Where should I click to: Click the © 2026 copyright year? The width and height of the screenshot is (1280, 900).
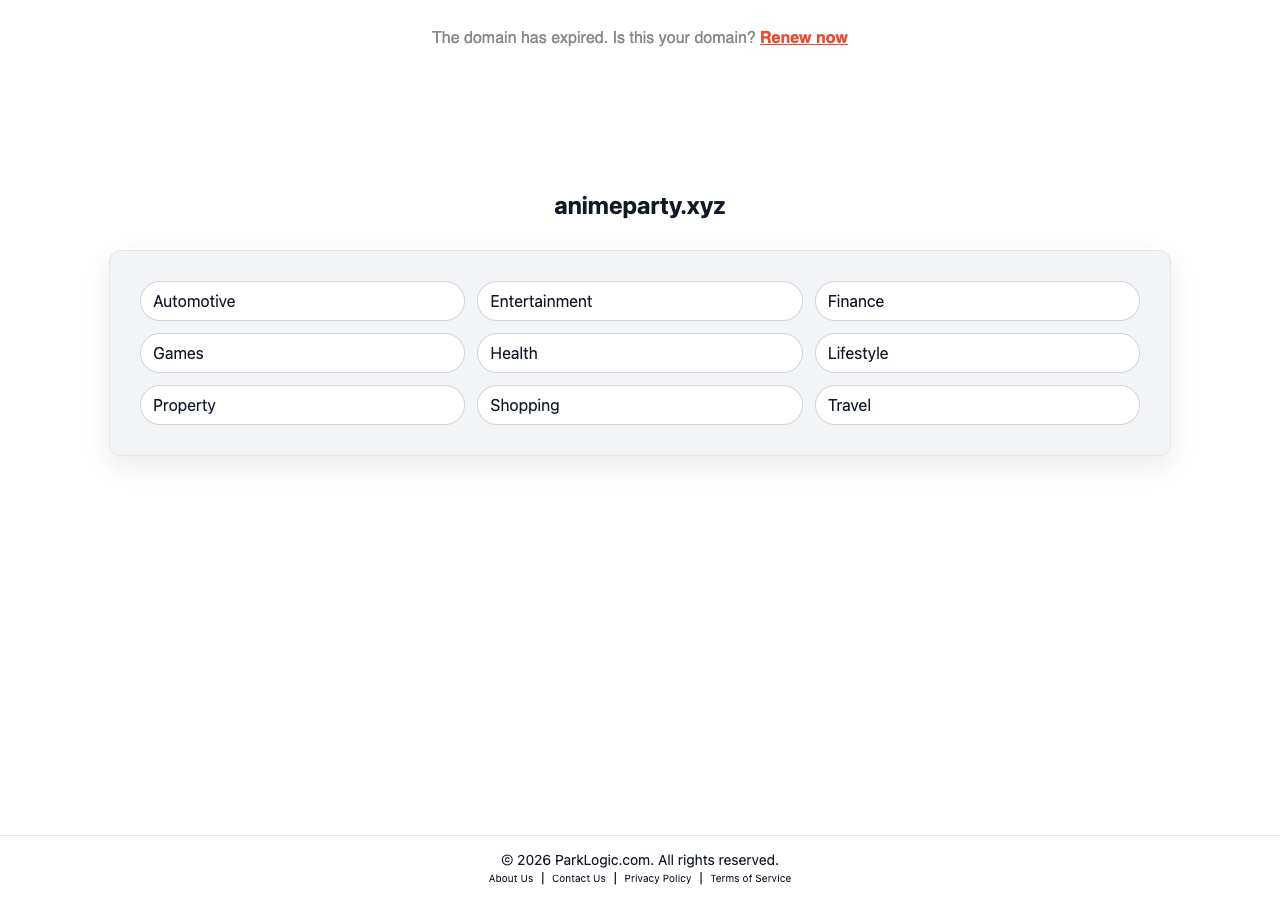pos(526,860)
